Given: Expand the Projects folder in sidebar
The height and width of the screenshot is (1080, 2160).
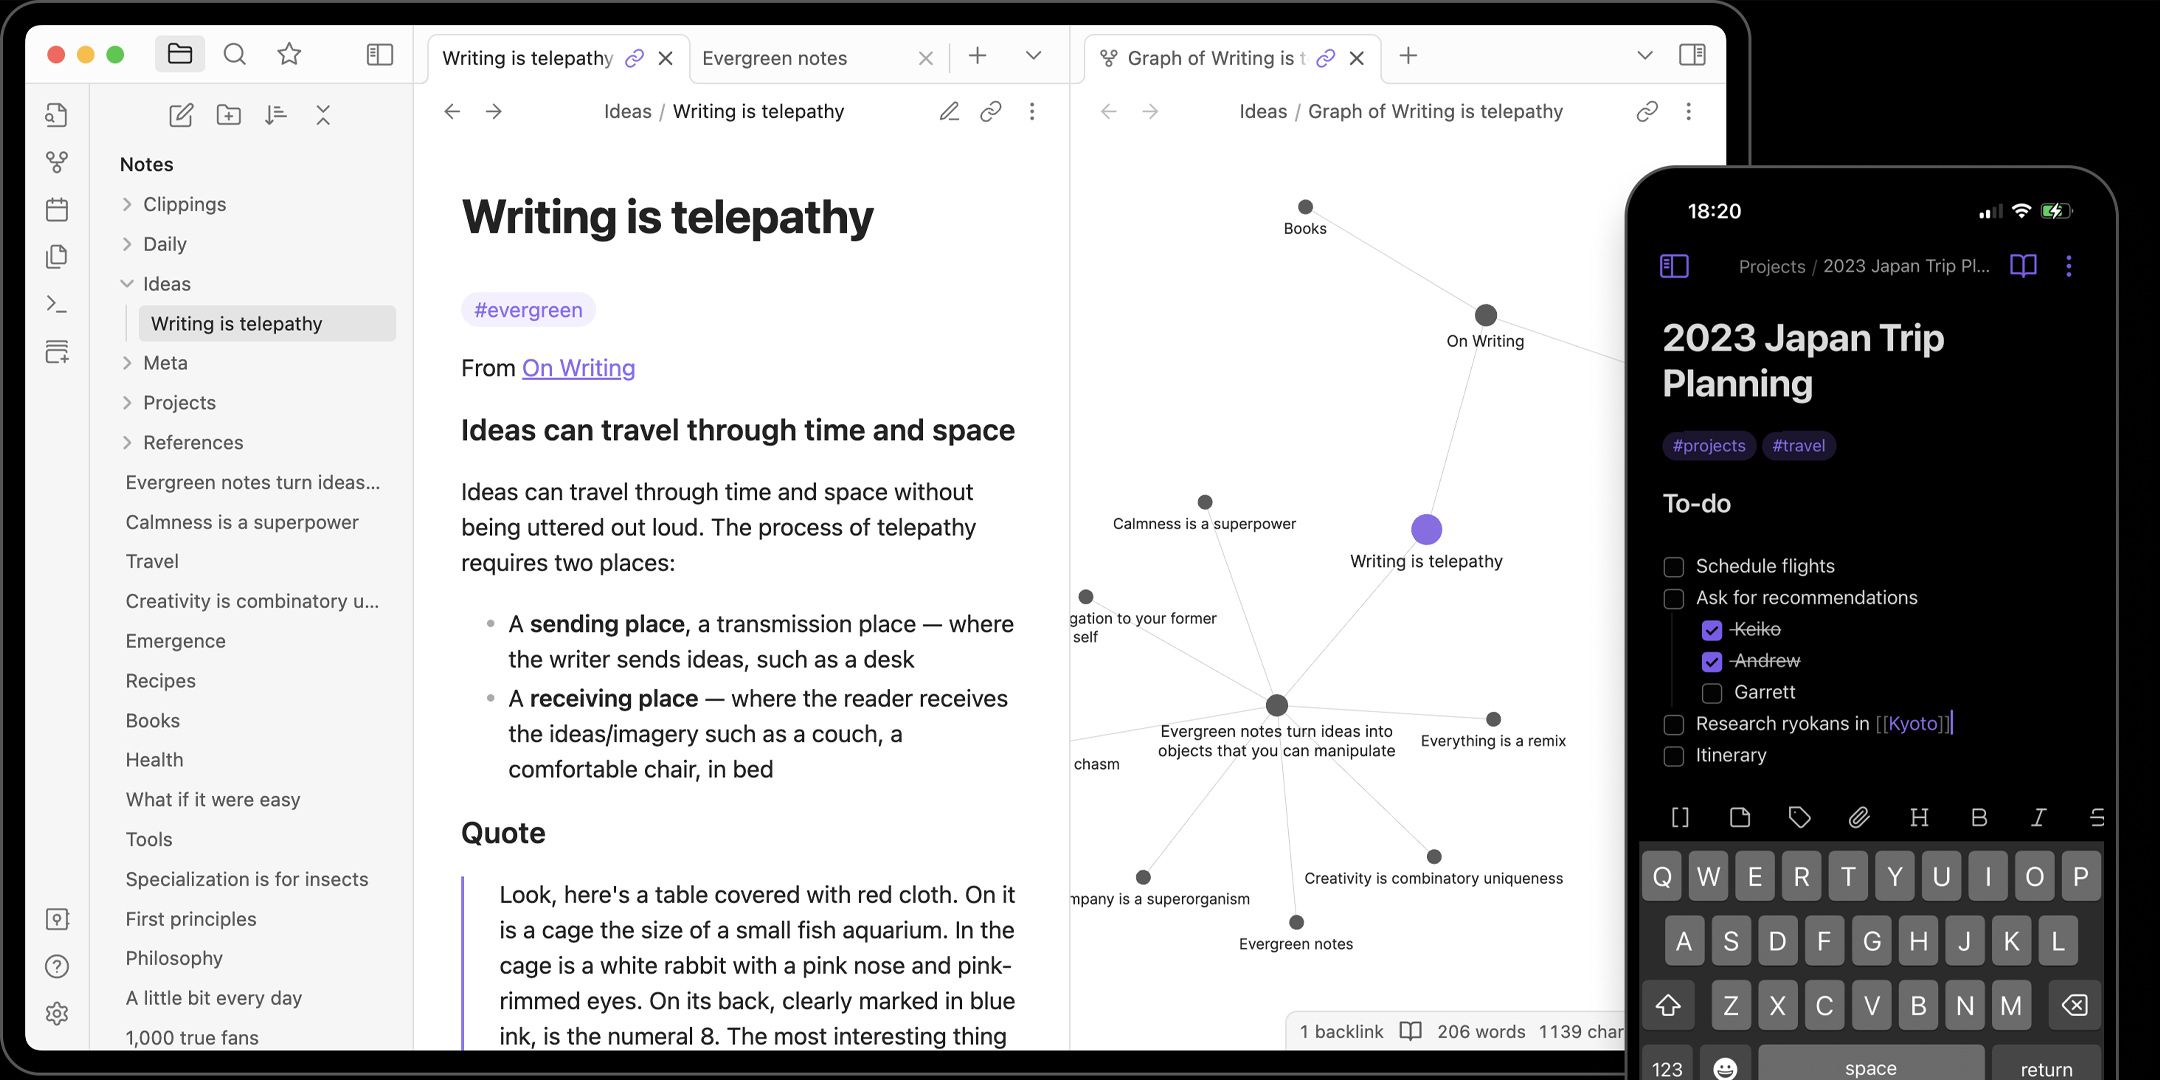Looking at the screenshot, I should [127, 401].
